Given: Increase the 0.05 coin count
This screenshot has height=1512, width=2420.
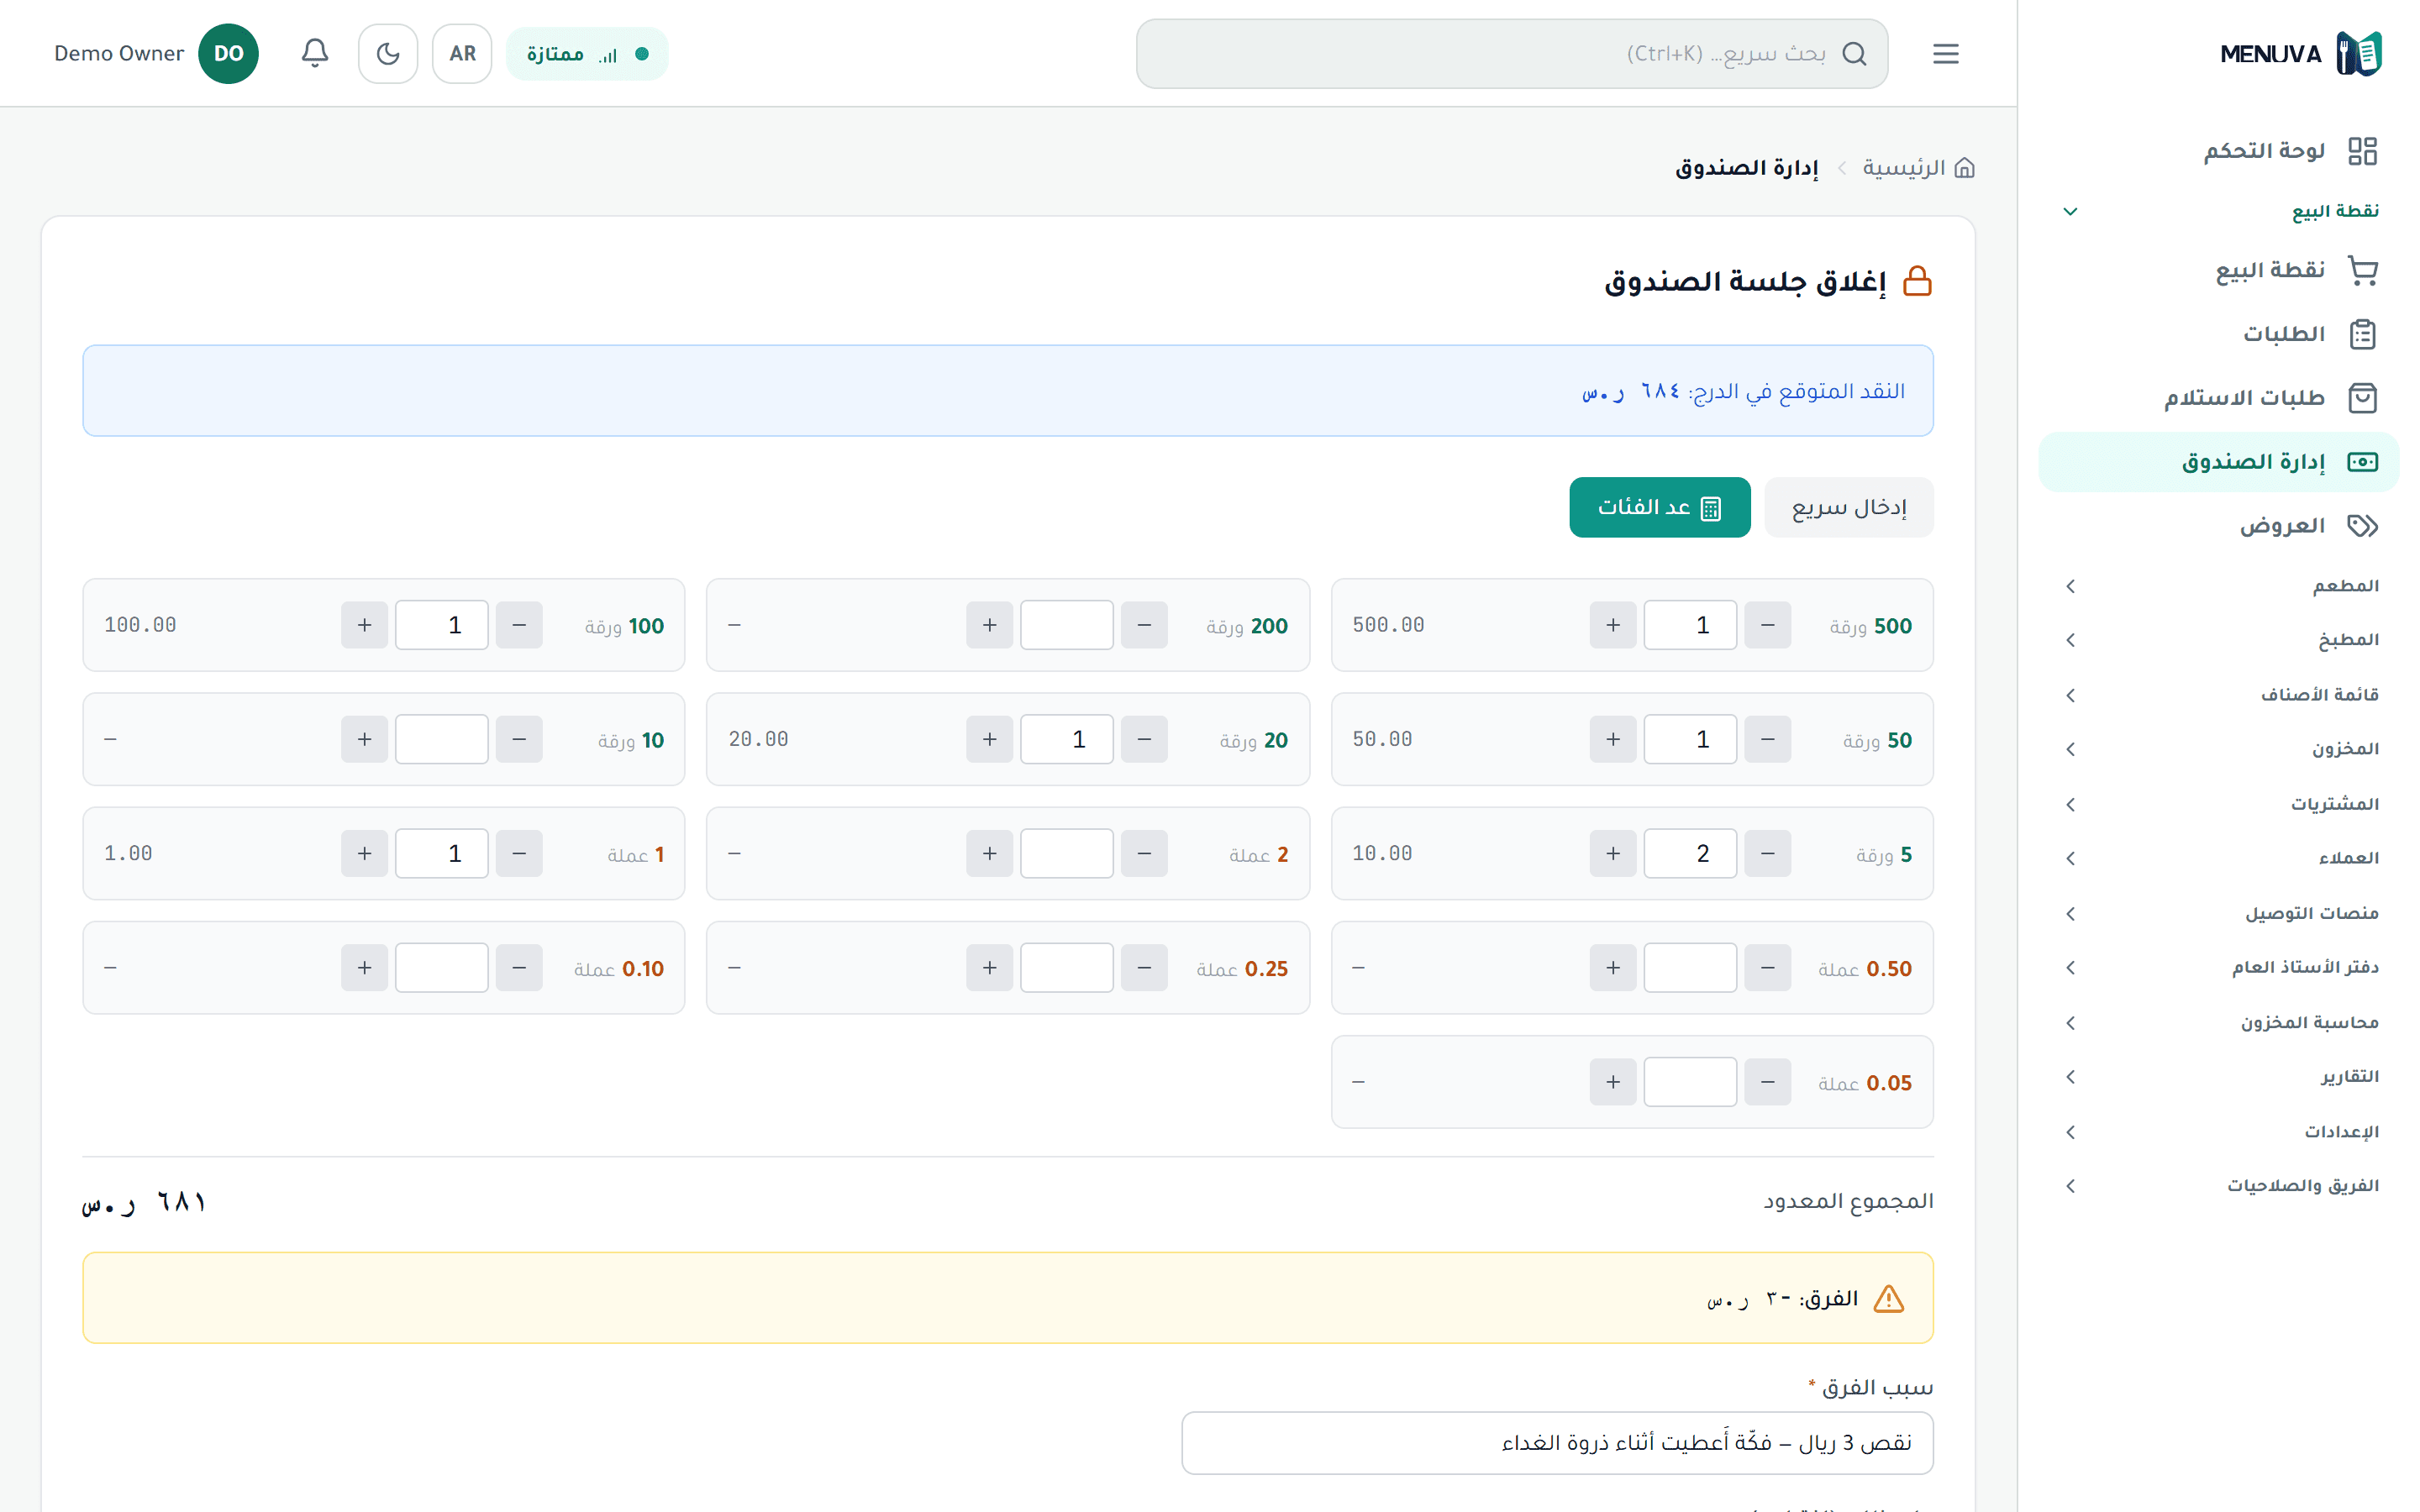Looking at the screenshot, I should point(1613,1081).
